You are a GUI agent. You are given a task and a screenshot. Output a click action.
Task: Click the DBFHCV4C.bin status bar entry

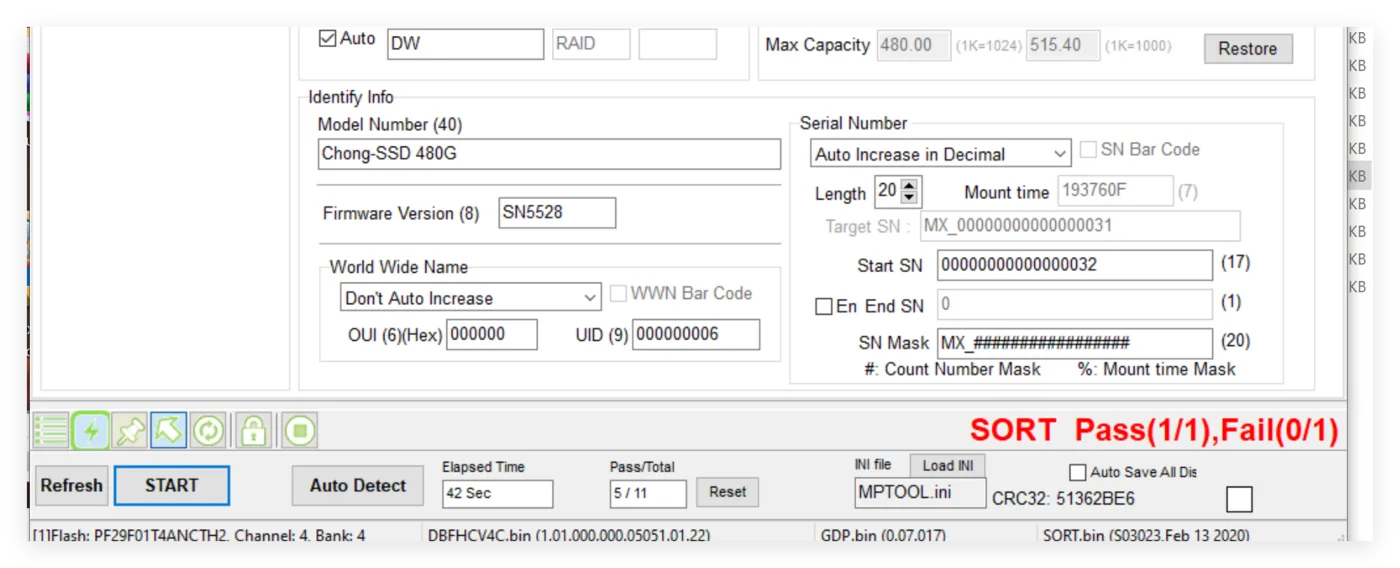pos(569,535)
